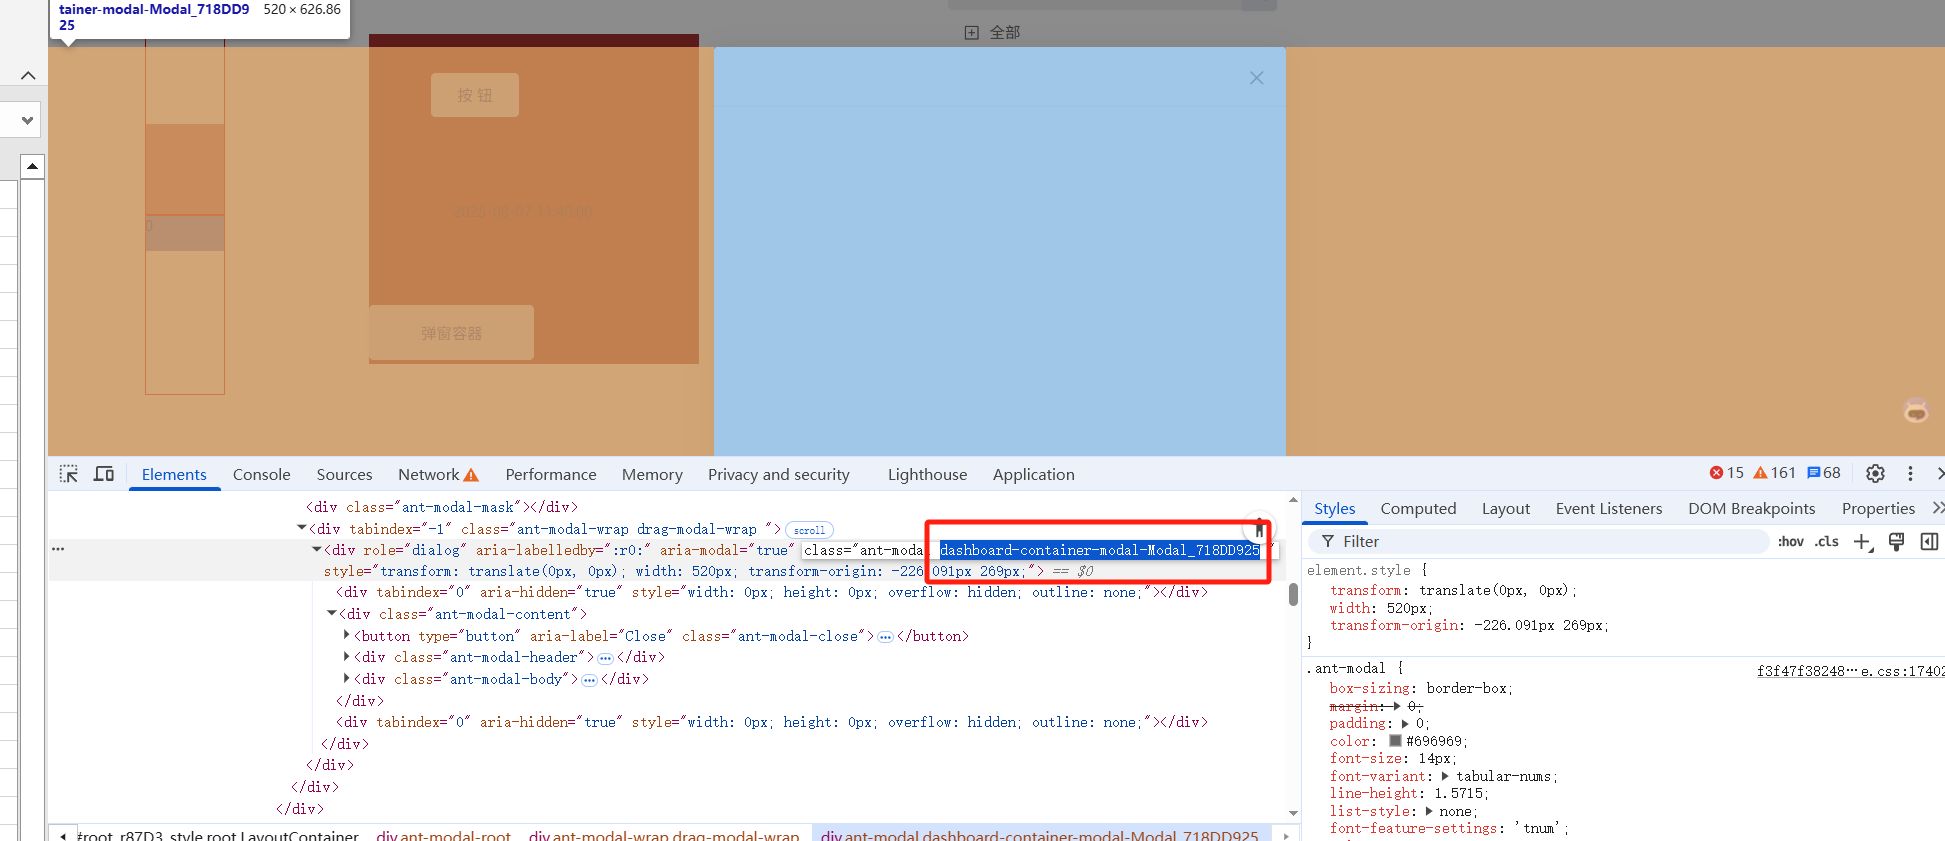The image size is (1945, 841).
Task: Open the Event Listeners tab
Action: (1609, 508)
